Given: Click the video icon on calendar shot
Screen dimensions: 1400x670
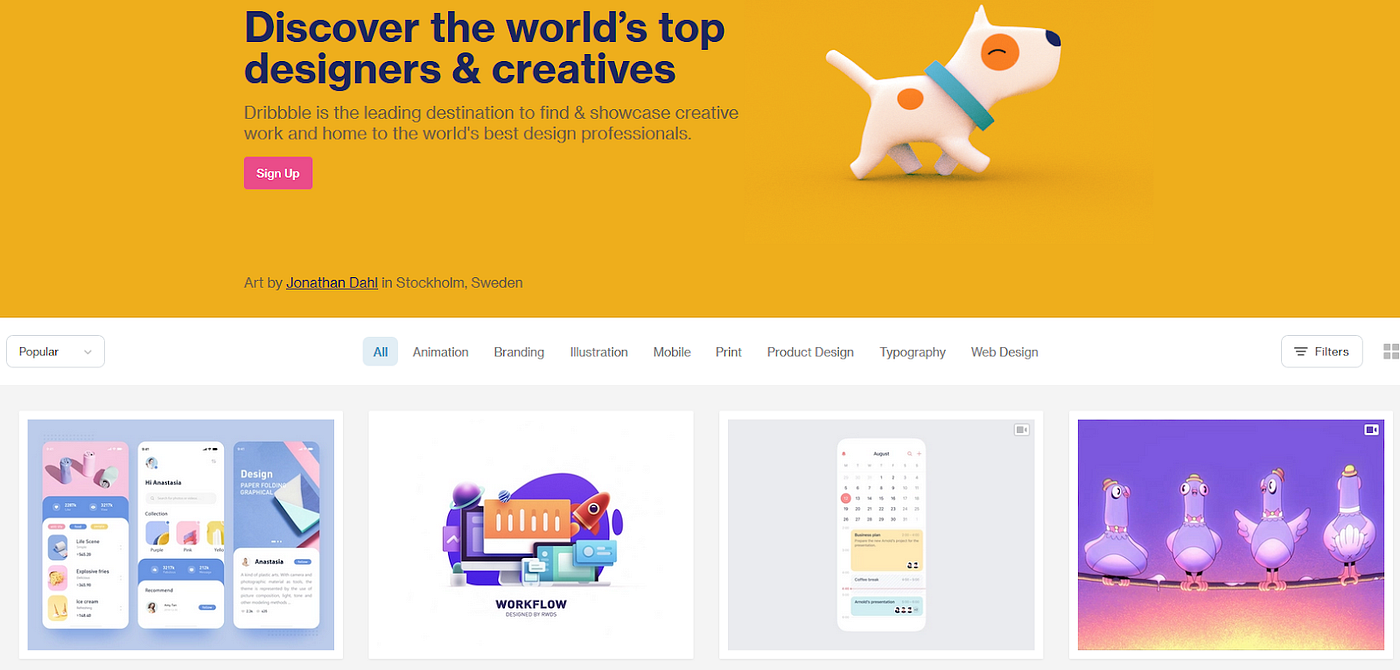Looking at the screenshot, I should click(1021, 430).
